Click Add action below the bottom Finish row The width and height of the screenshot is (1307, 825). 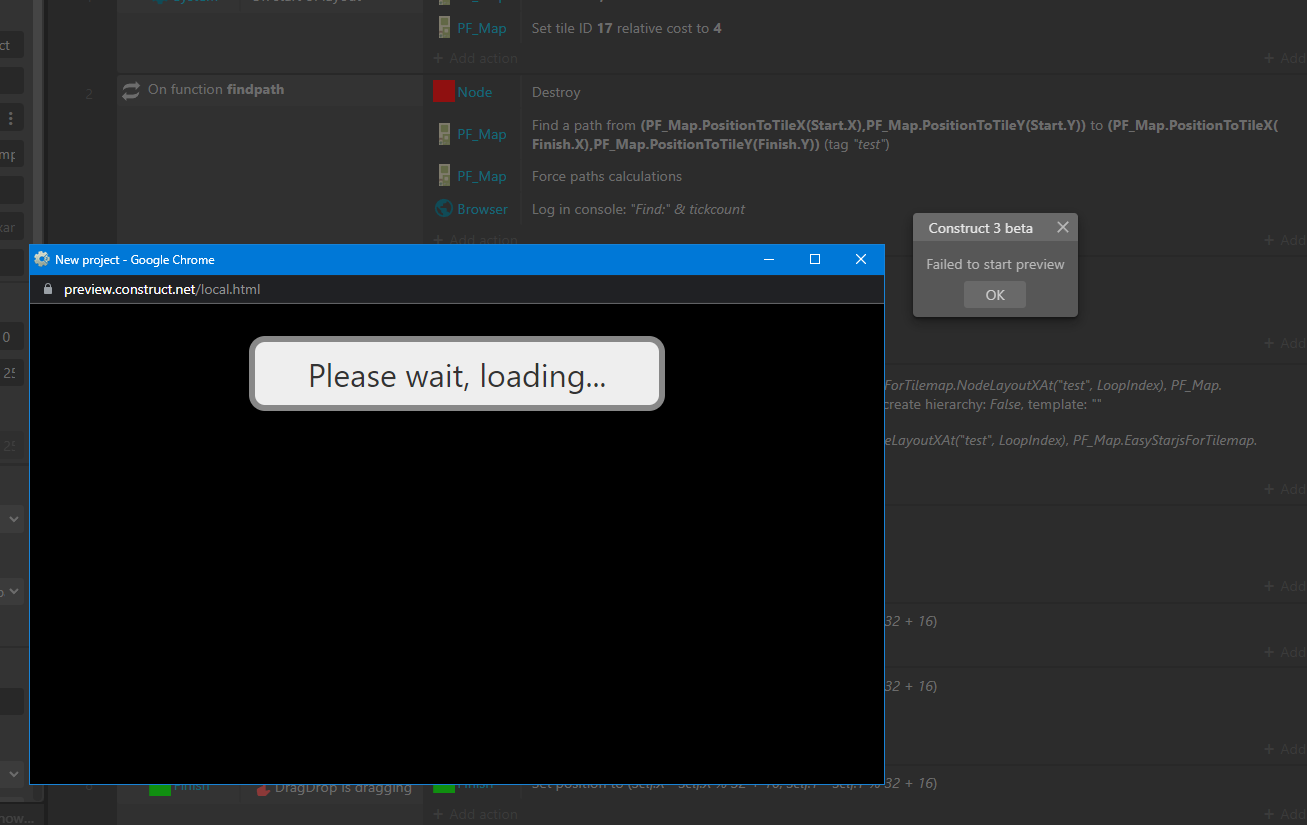click(475, 814)
